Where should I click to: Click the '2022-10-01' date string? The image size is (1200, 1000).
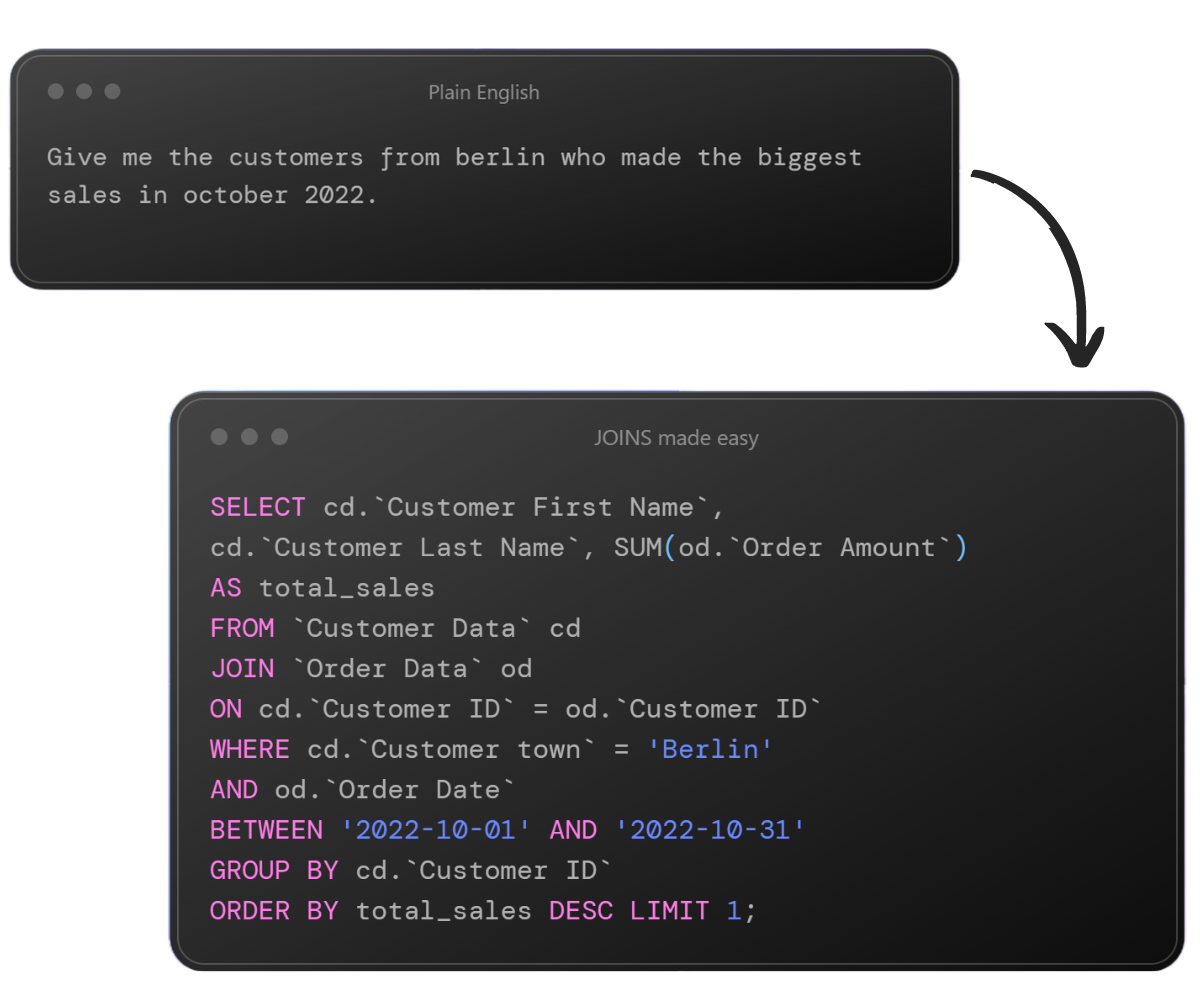[436, 830]
